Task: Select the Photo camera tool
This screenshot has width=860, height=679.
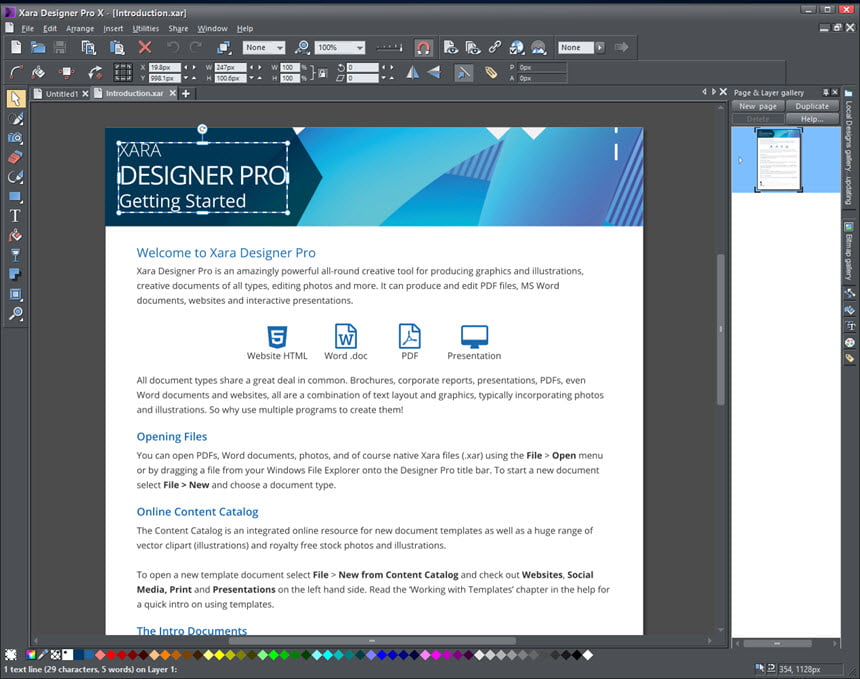Action: click(x=15, y=138)
